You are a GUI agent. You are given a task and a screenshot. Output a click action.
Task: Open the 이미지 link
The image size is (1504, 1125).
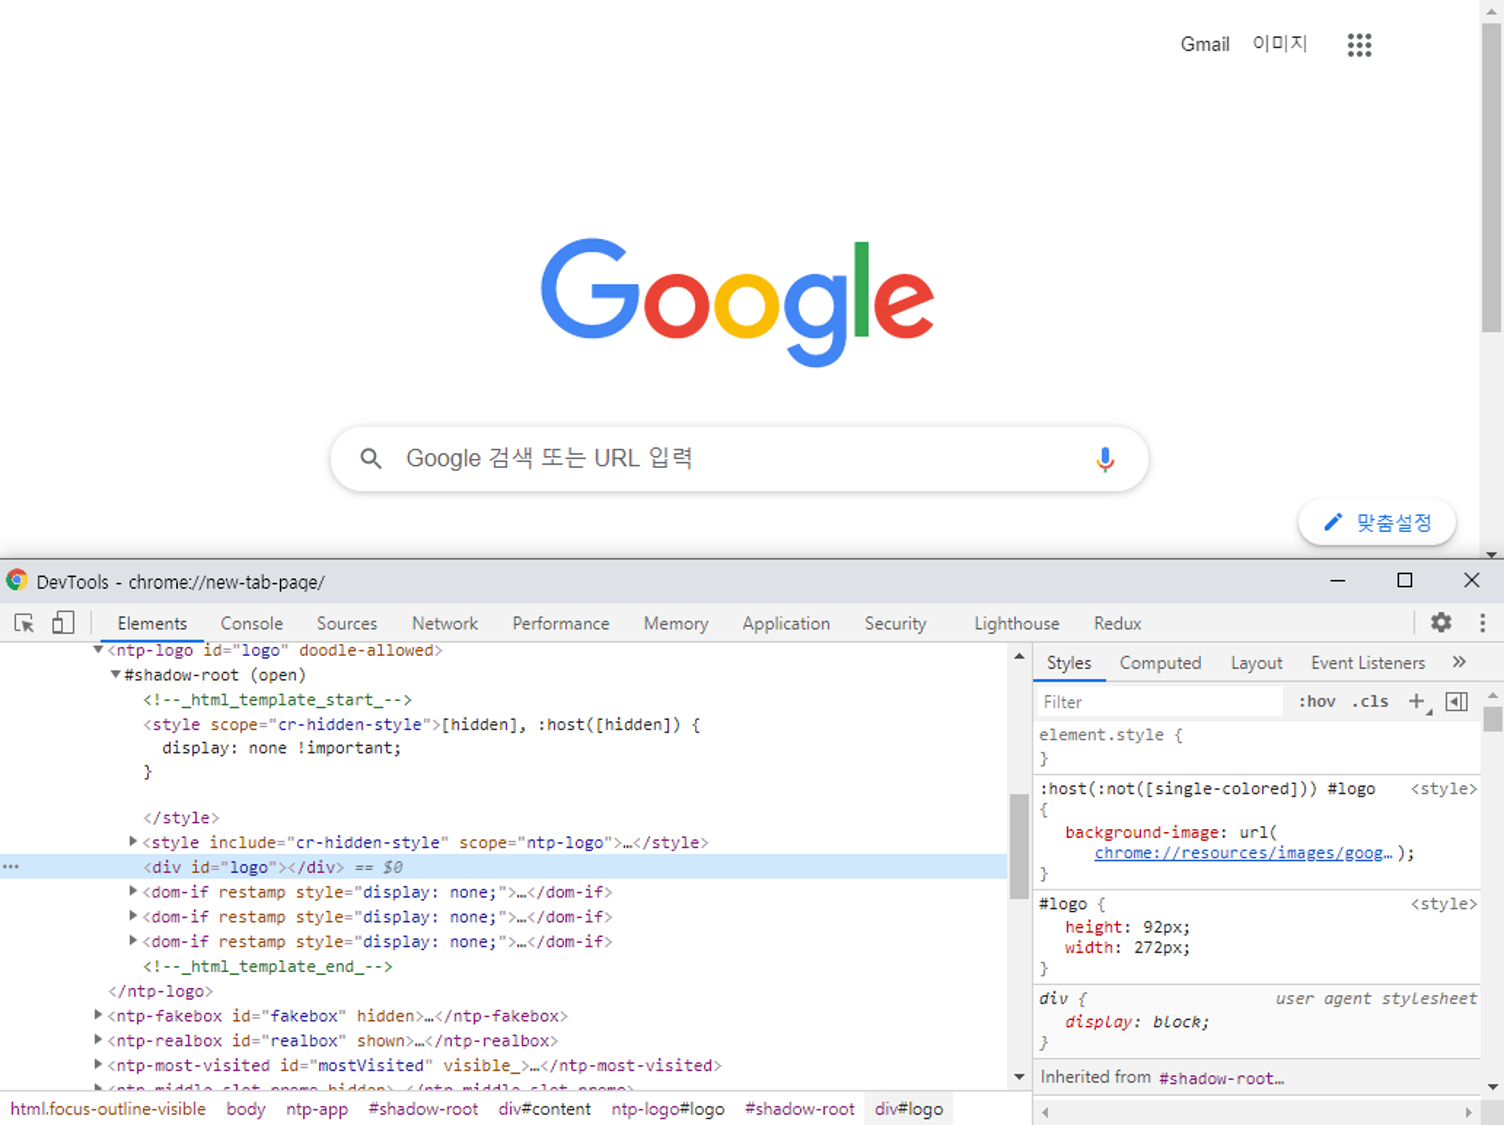(1280, 44)
